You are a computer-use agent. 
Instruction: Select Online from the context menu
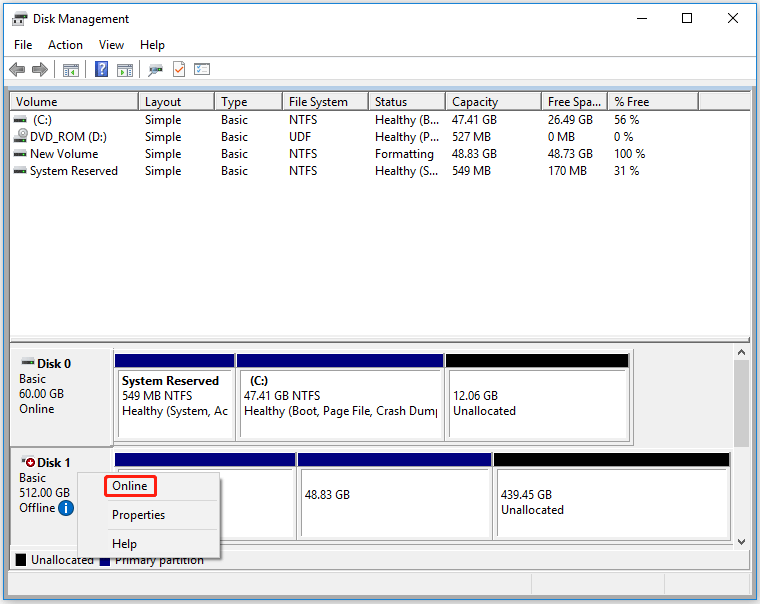pos(130,486)
